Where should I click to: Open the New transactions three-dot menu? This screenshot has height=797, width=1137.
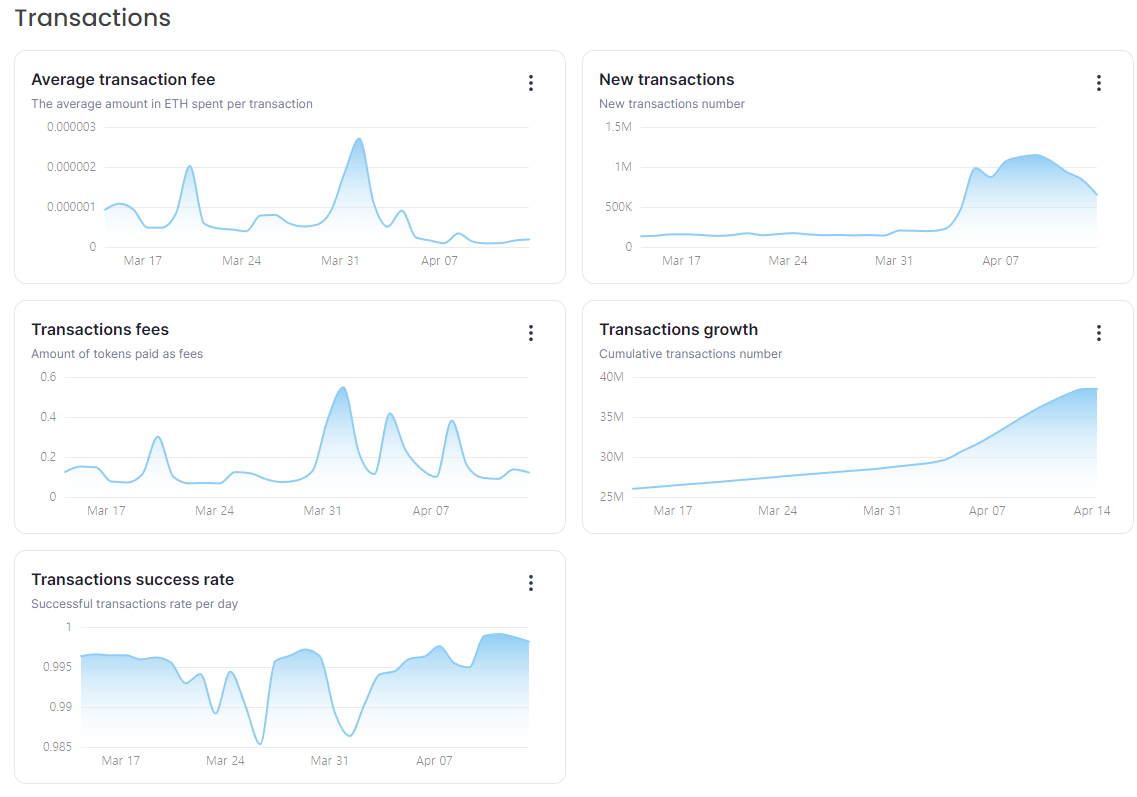(1099, 83)
